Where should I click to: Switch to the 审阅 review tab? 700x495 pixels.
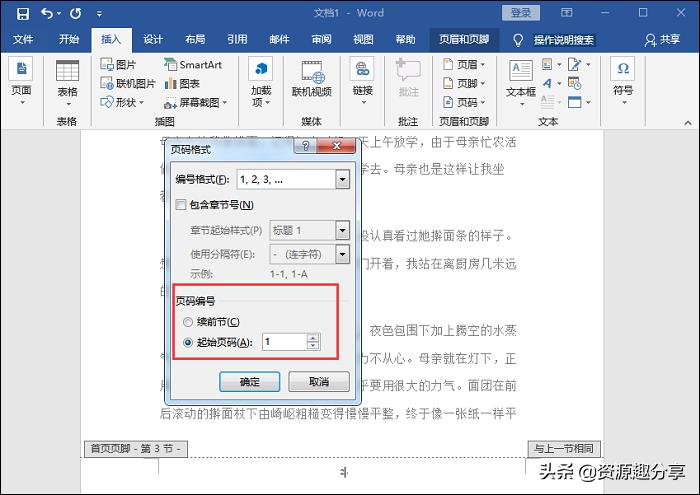click(321, 39)
